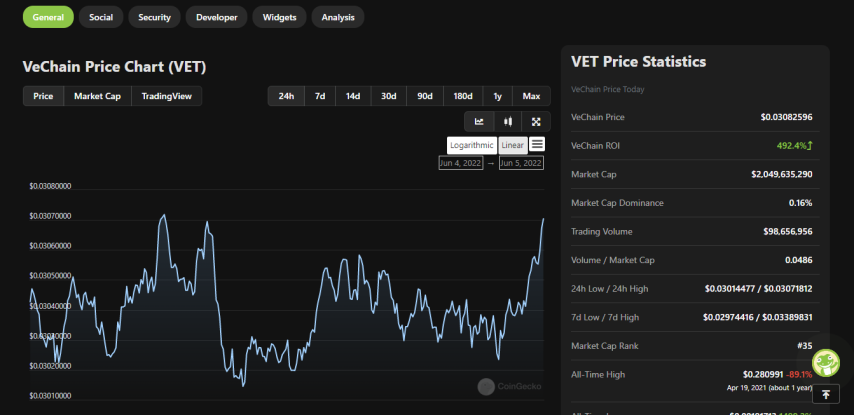Click the scroll-to-top arrow button
This screenshot has width=854, height=415.
click(826, 394)
